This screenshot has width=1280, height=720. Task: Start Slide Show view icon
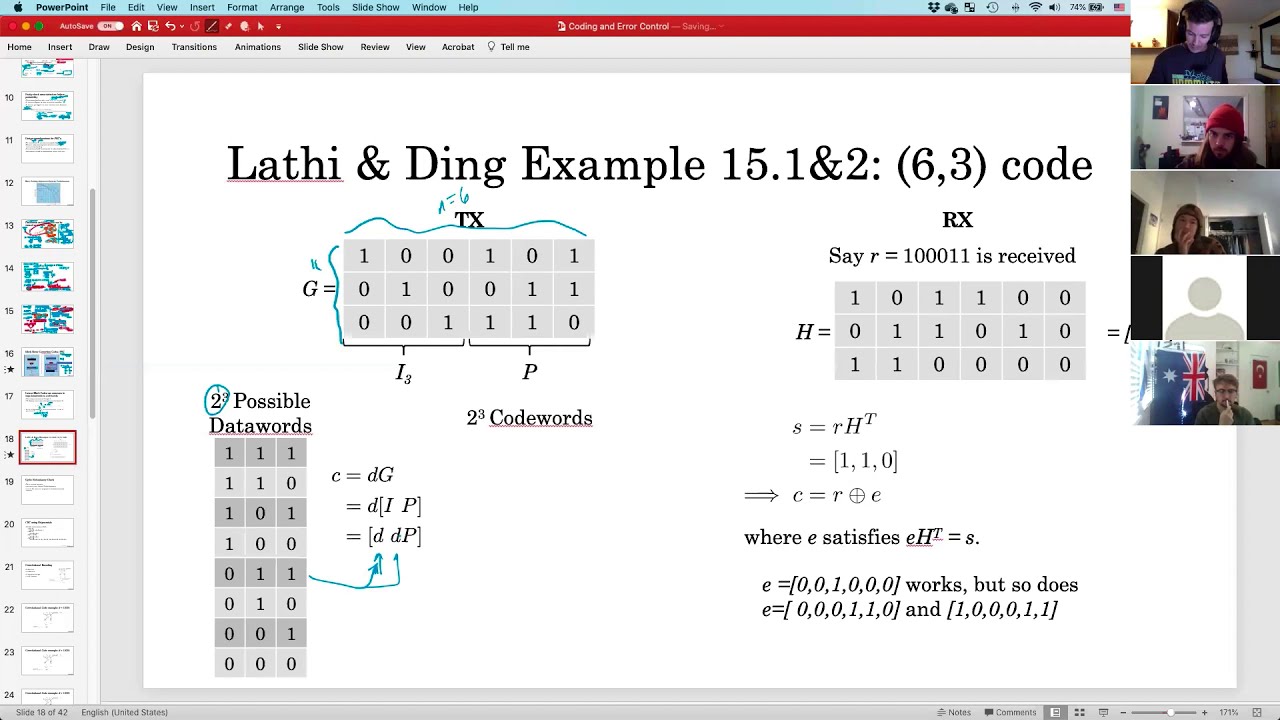tap(1103, 712)
